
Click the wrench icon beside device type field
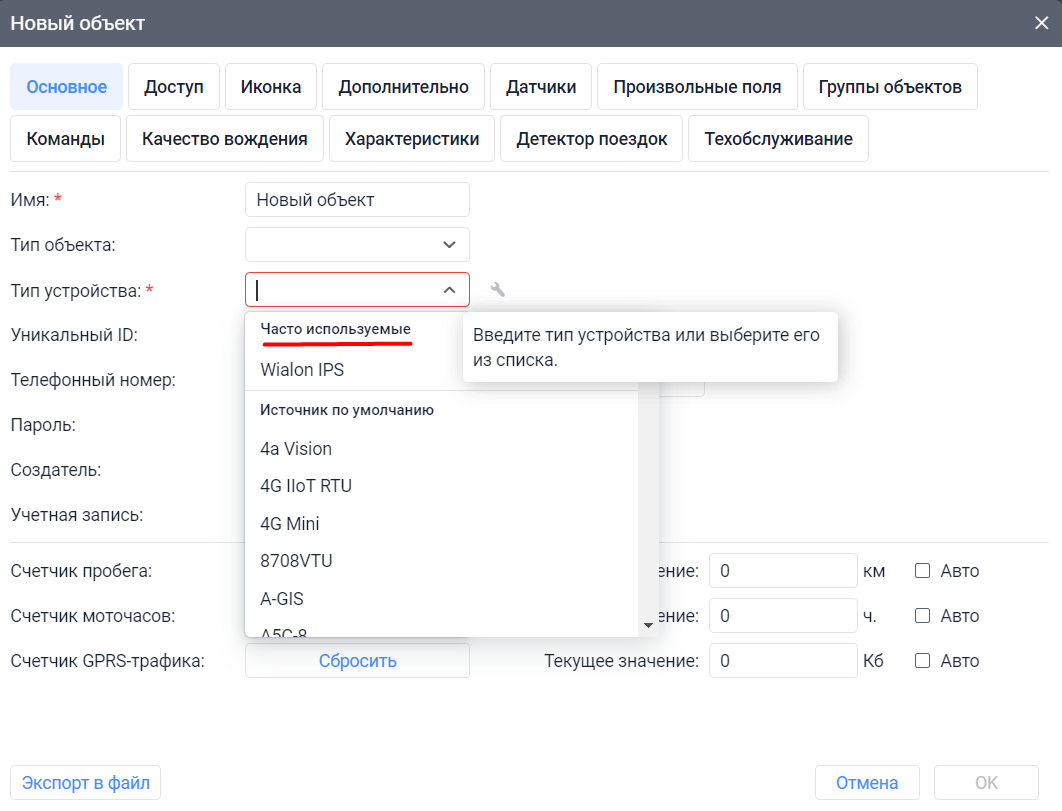(497, 288)
